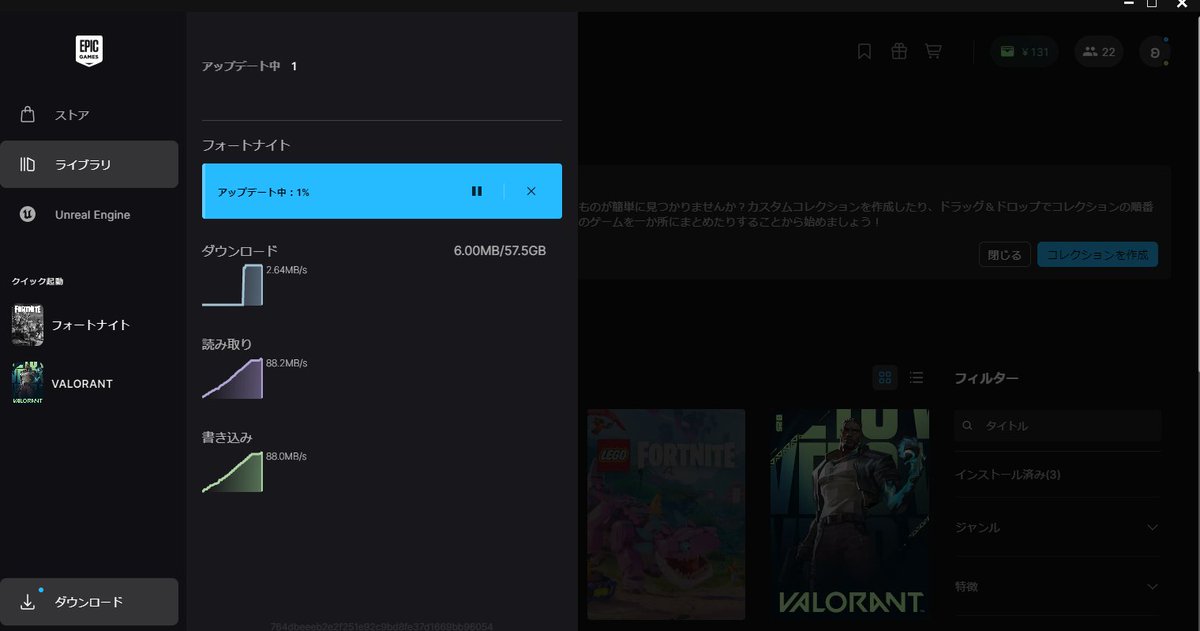
Task: Click the 88.0MB/s write speed value
Action: (286, 456)
